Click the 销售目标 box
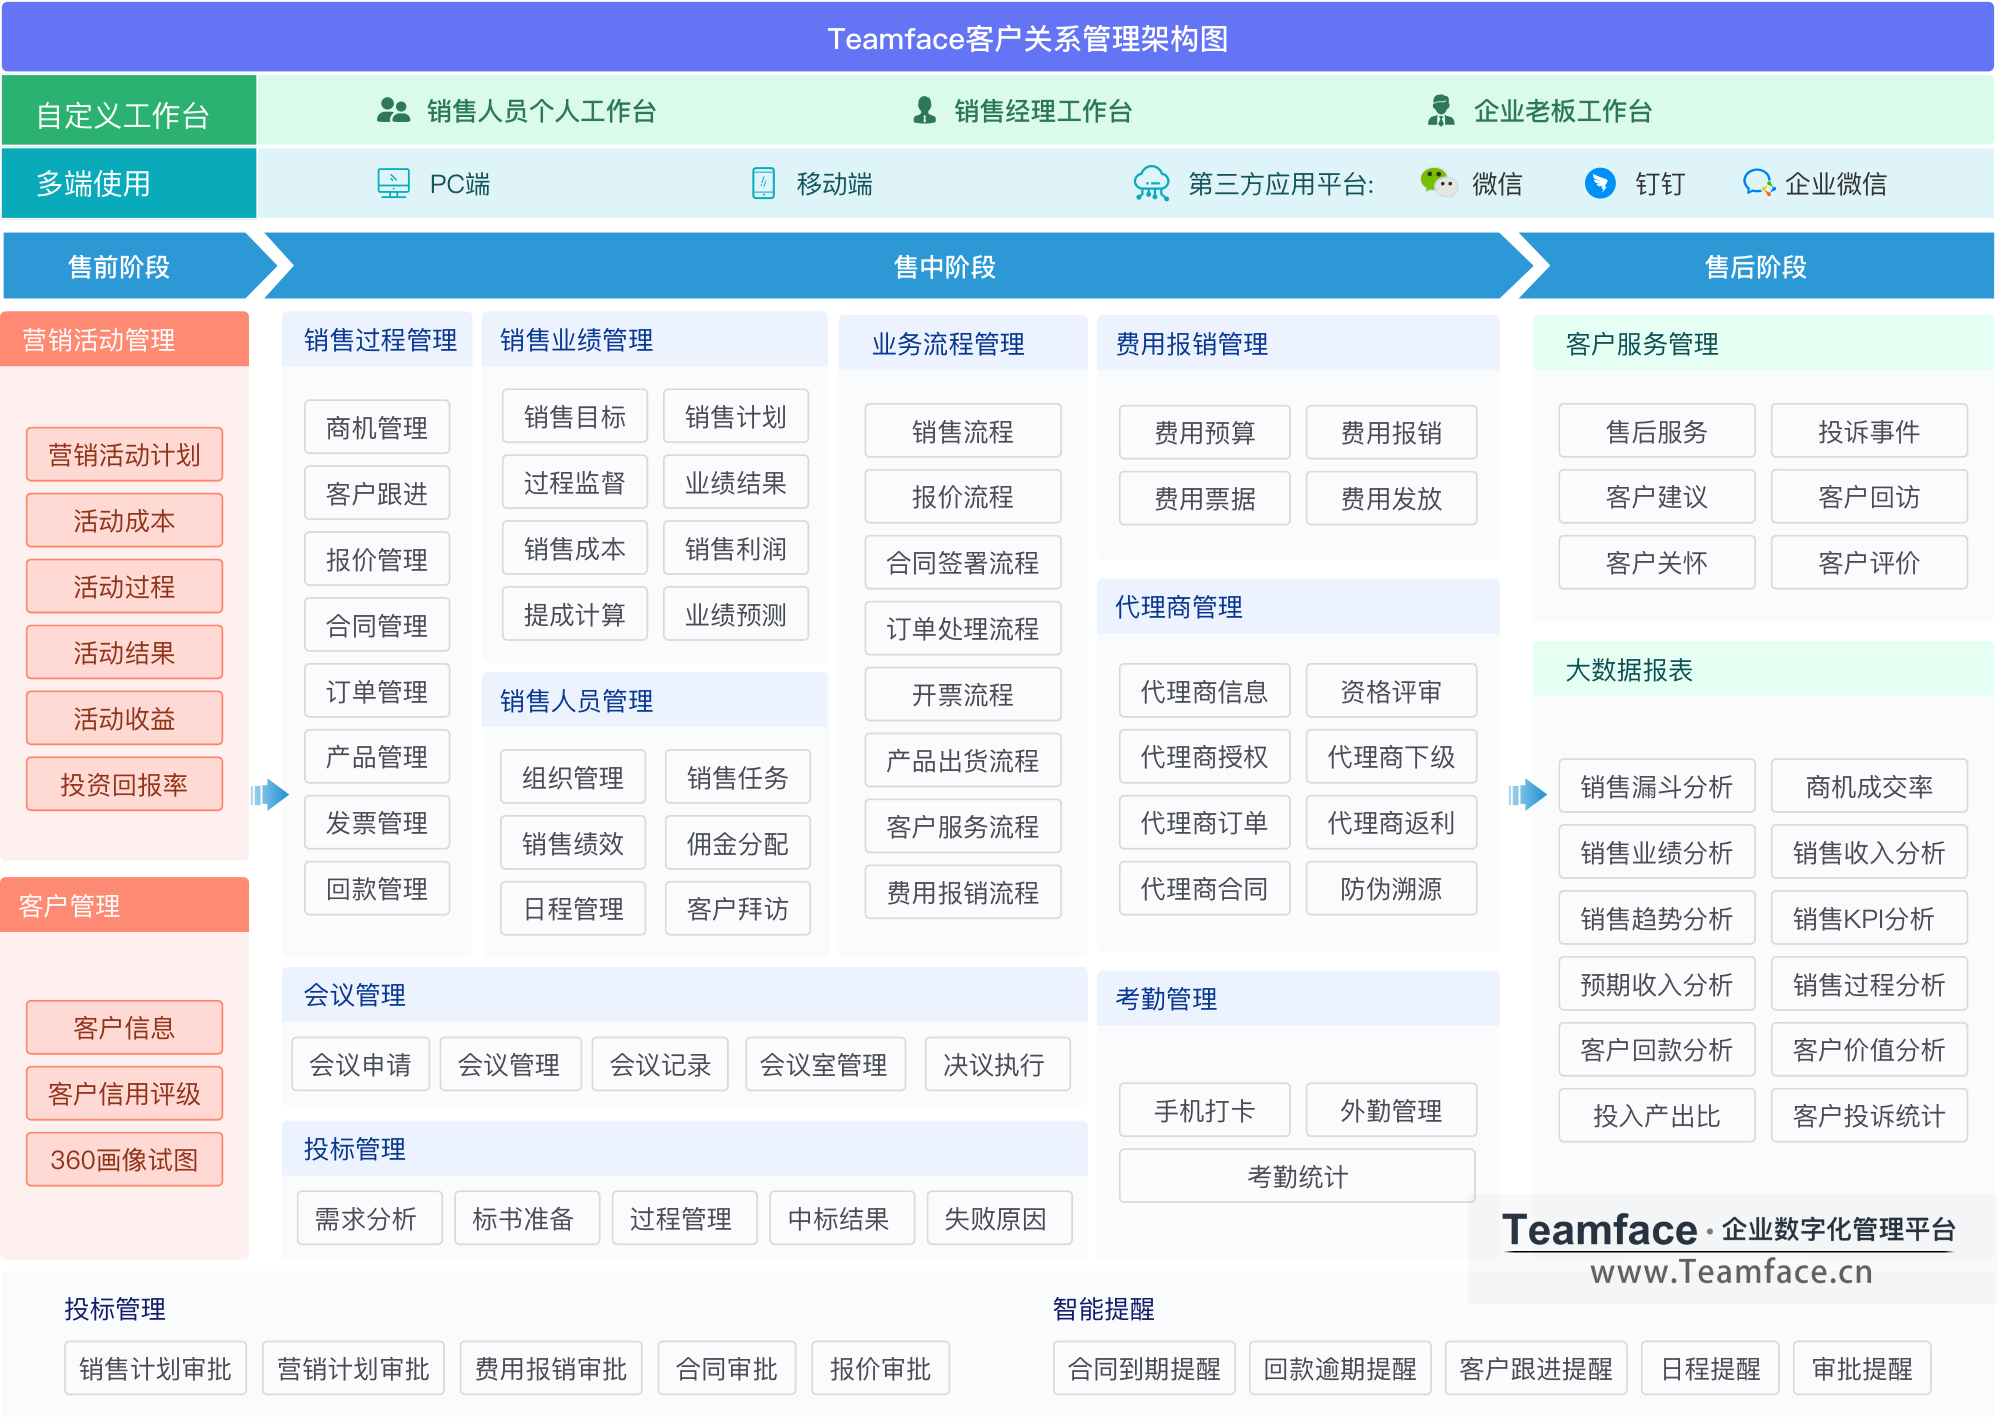The width and height of the screenshot is (1998, 1418). [575, 417]
